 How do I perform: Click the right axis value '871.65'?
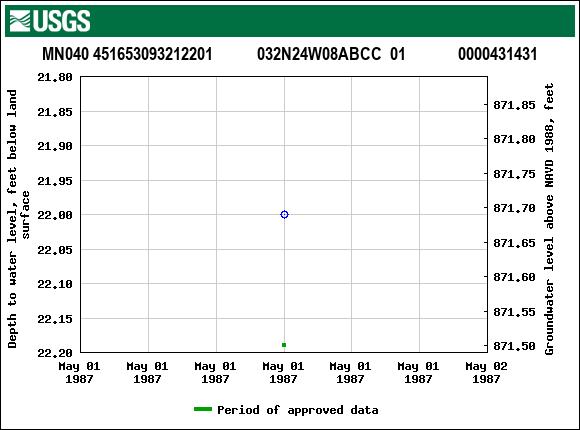point(514,243)
